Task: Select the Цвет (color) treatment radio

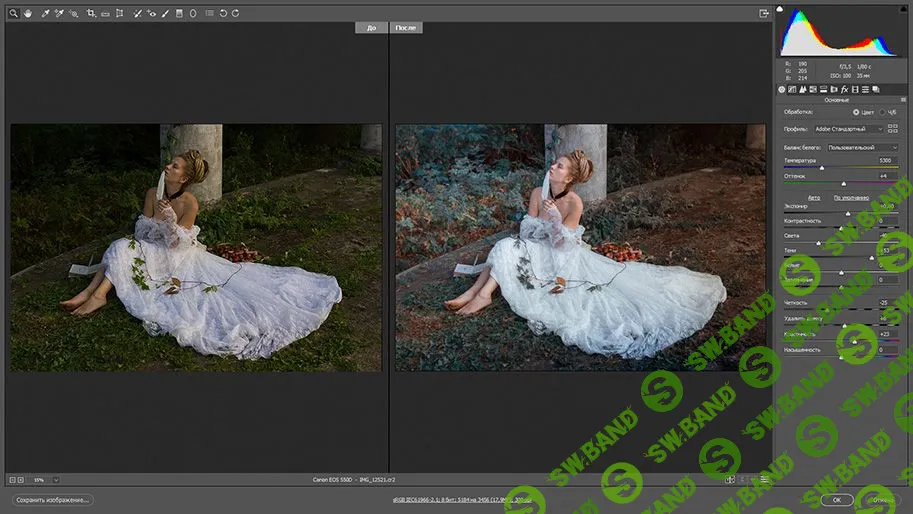Action: coord(856,112)
